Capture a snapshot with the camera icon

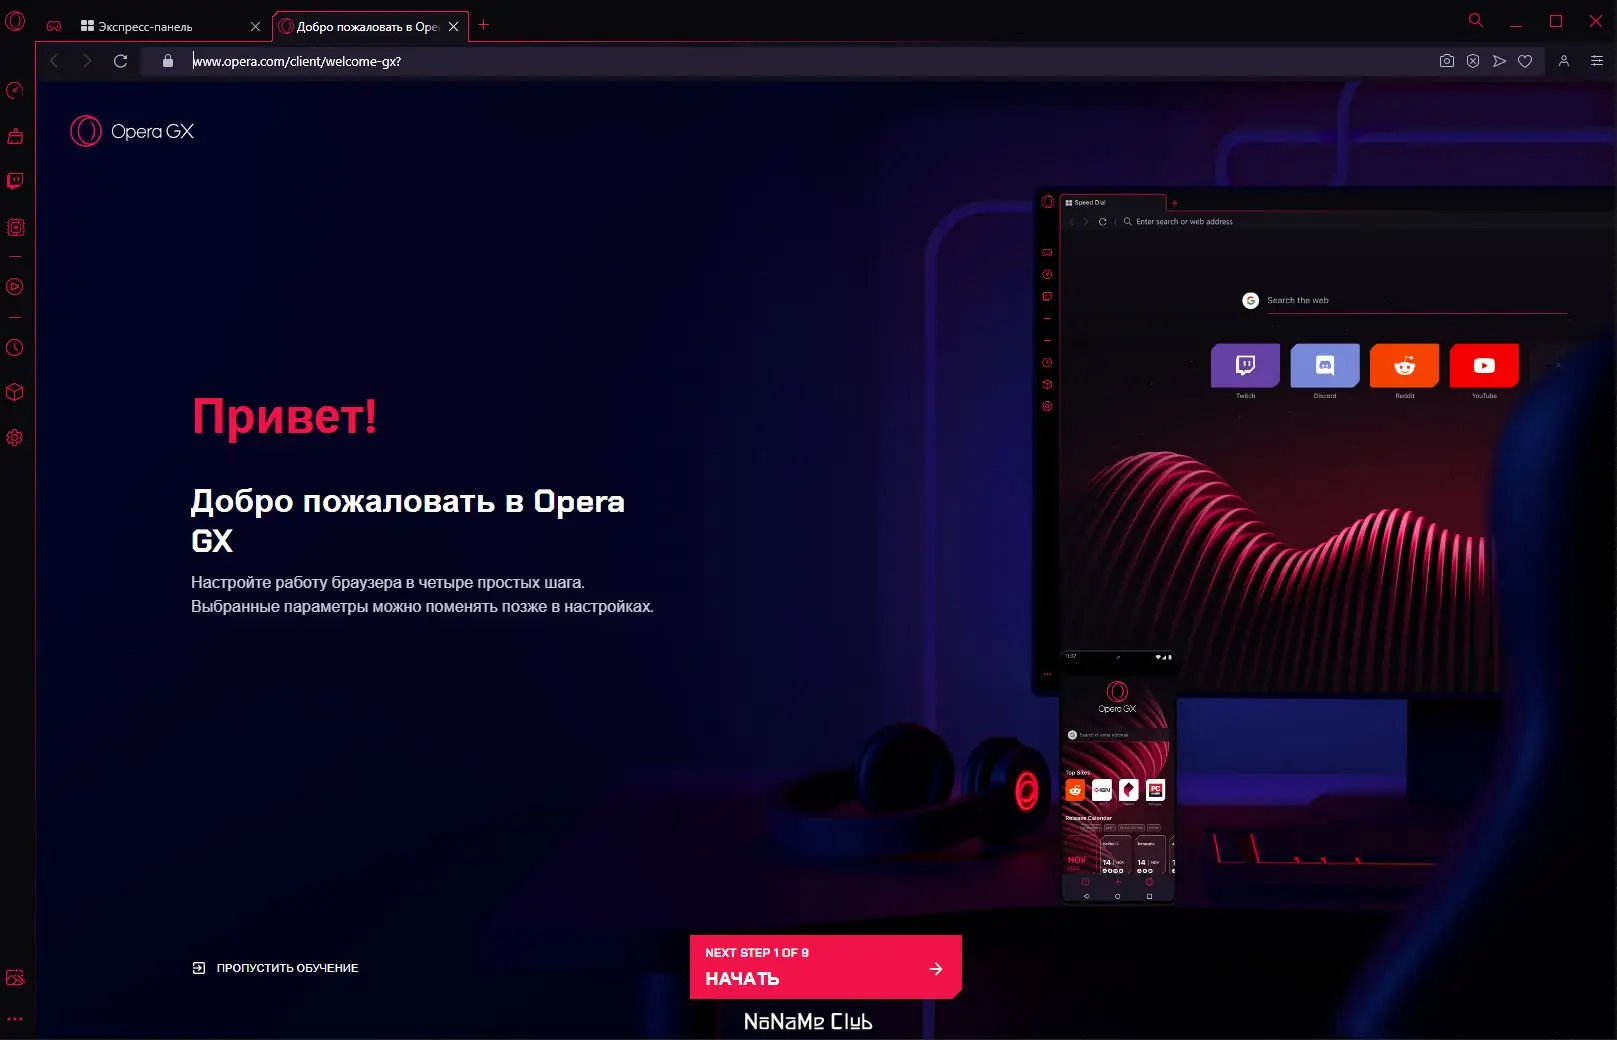click(1447, 61)
